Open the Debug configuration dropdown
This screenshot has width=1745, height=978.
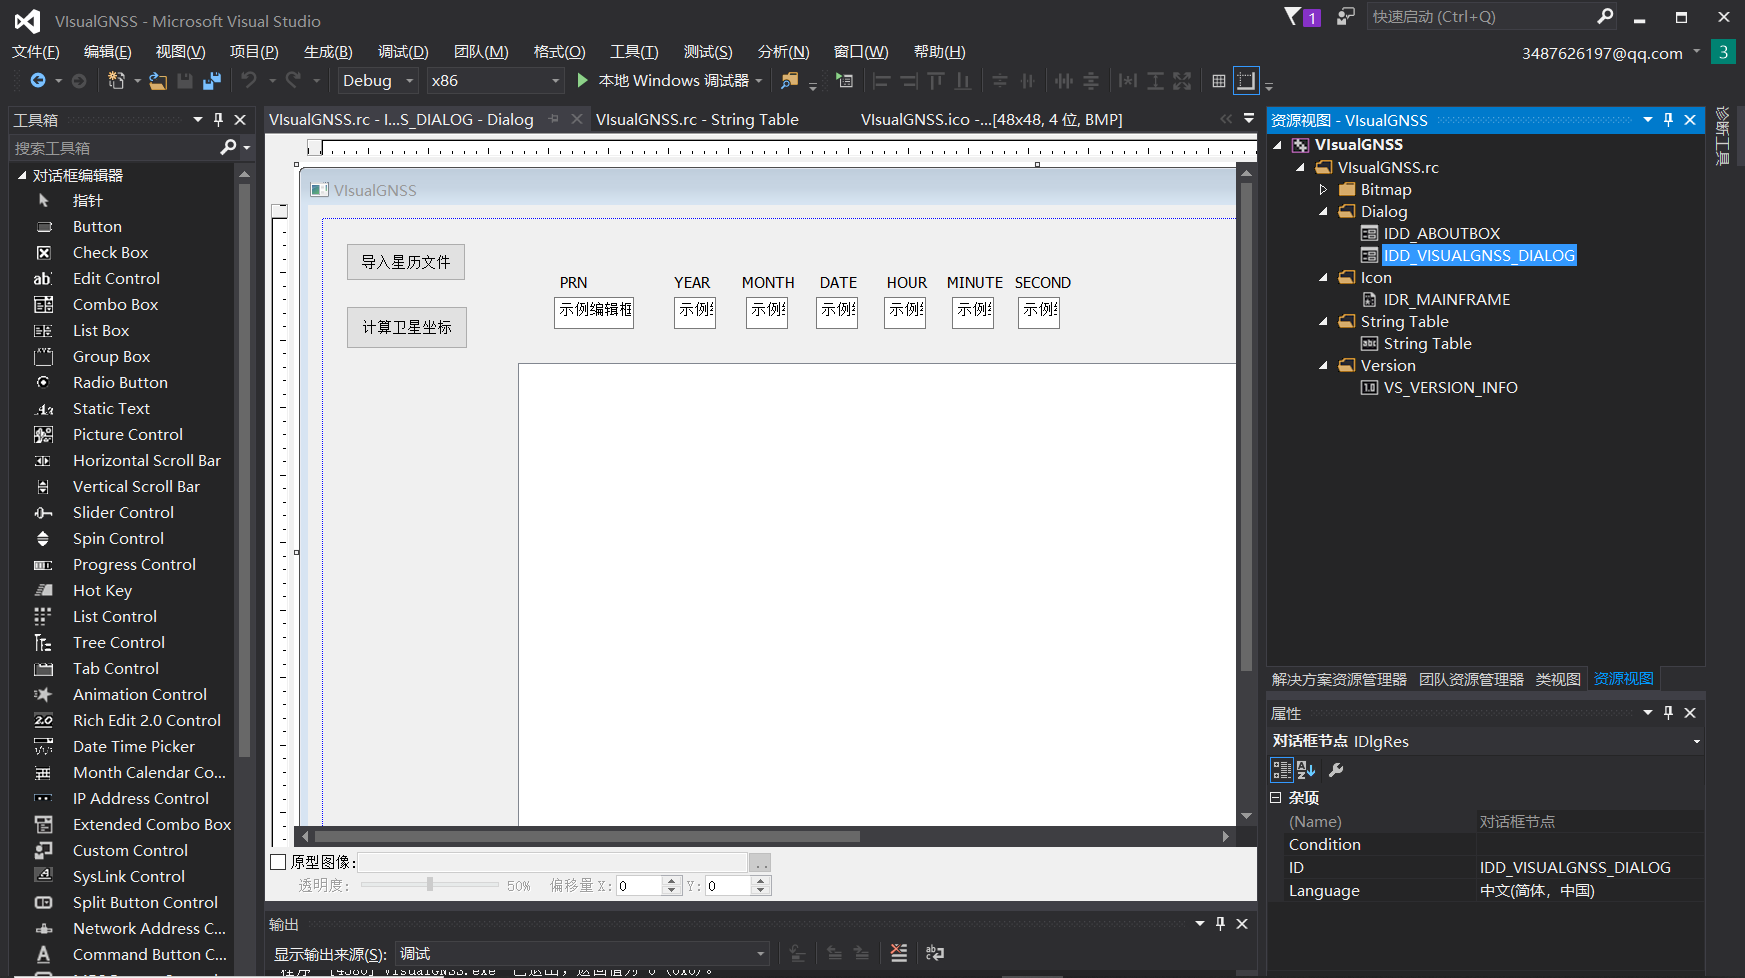pyautogui.click(x=409, y=81)
